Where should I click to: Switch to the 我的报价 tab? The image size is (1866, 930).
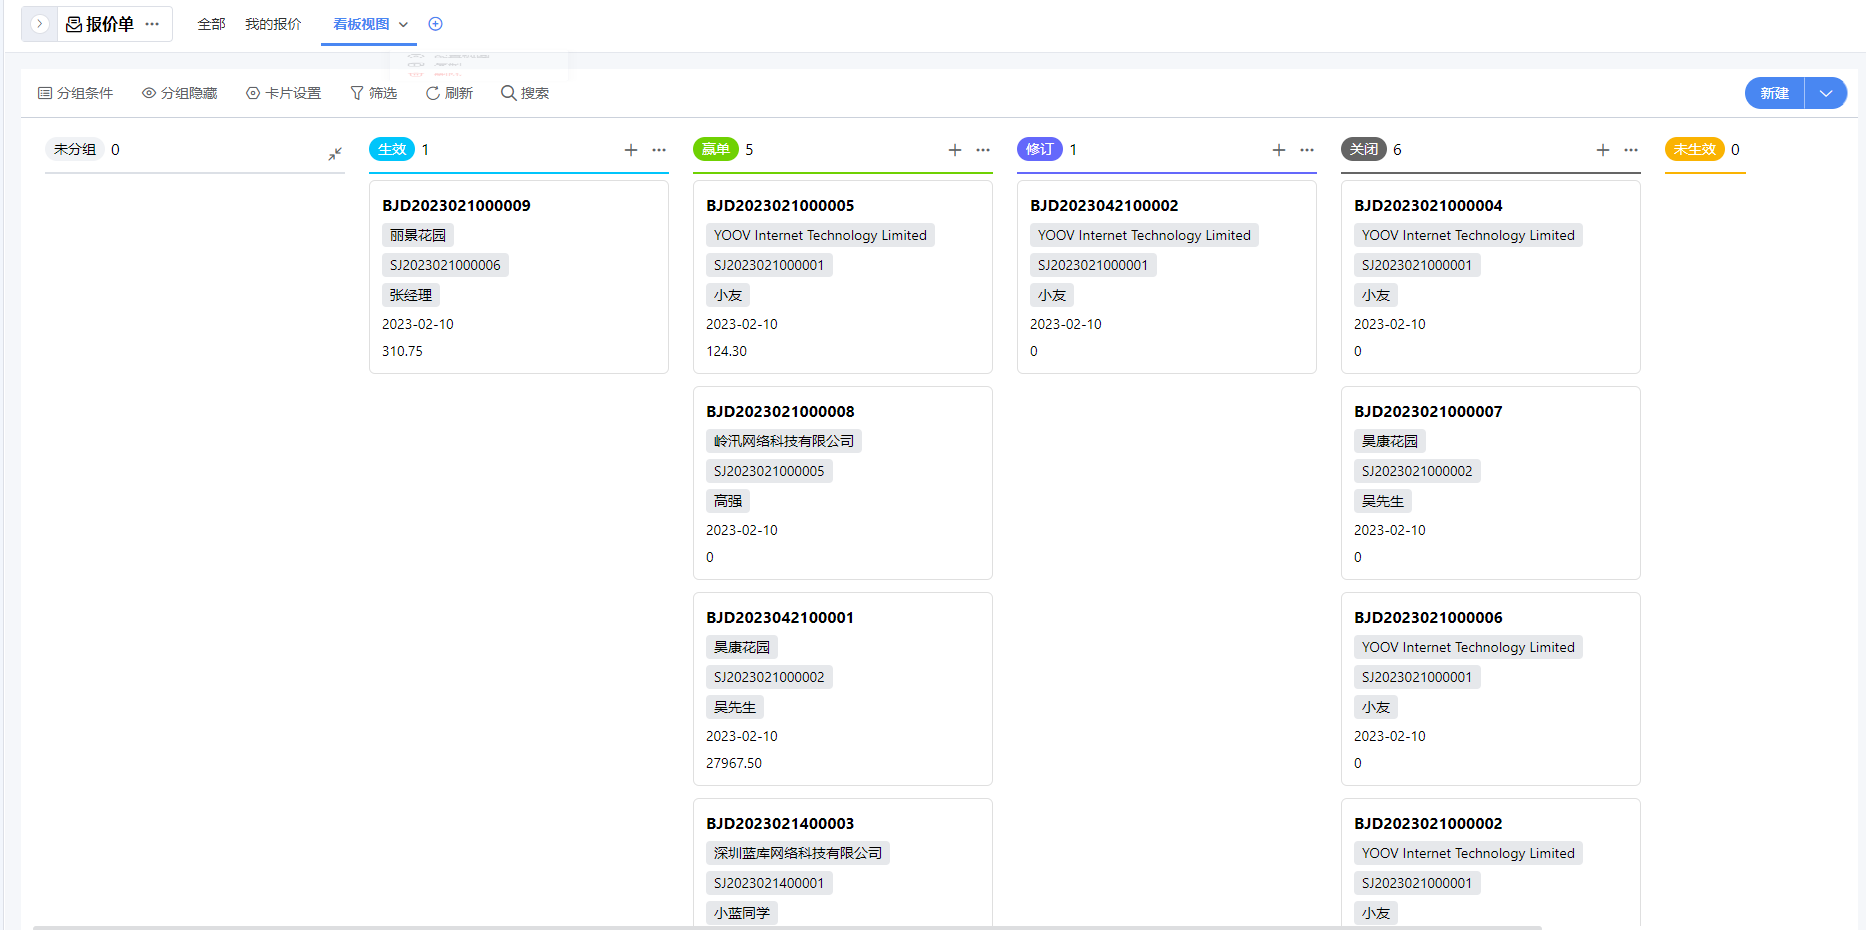(x=273, y=24)
